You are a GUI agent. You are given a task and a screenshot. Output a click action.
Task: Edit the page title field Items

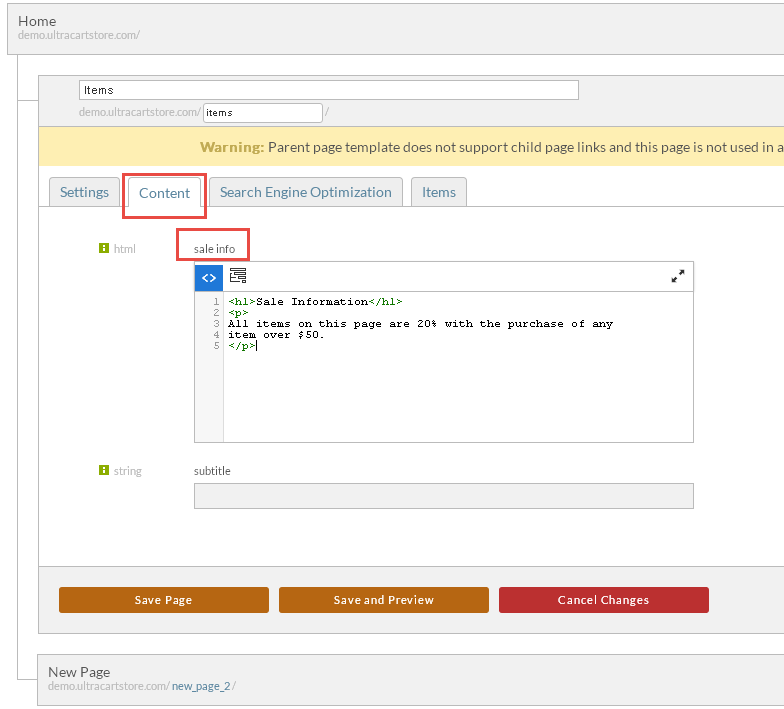[328, 90]
